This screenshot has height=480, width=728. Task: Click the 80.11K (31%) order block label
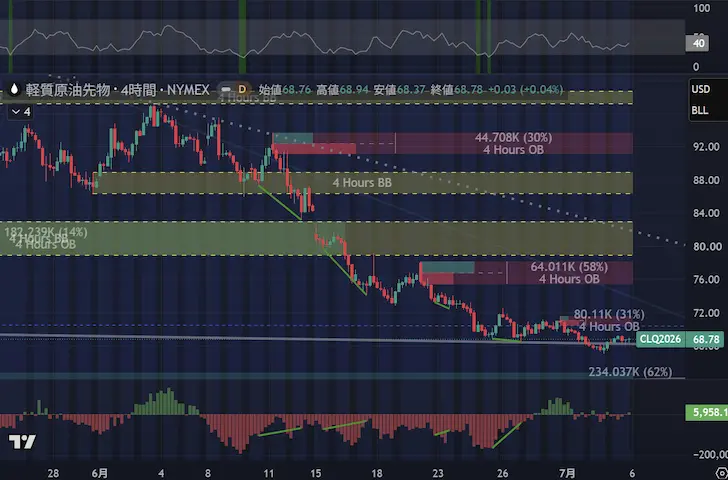click(x=609, y=315)
